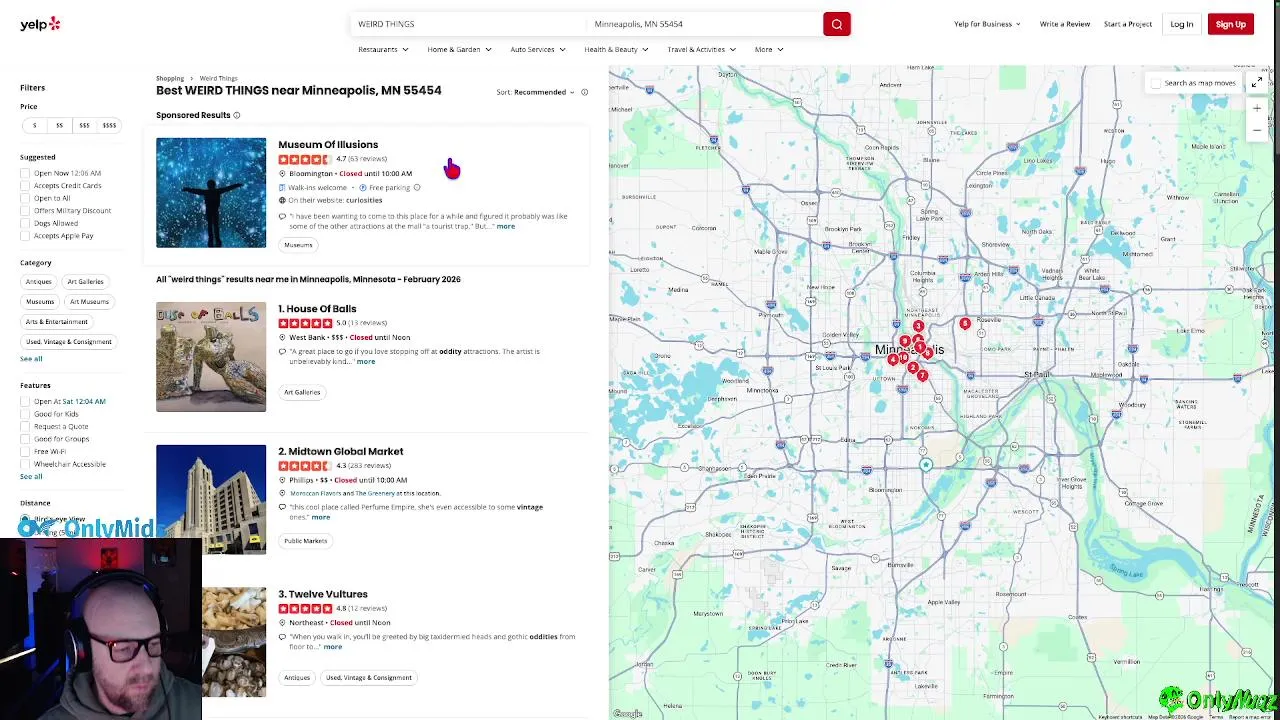Enable Search as map moves
This screenshot has height=720, width=1280.
pos(1156,83)
